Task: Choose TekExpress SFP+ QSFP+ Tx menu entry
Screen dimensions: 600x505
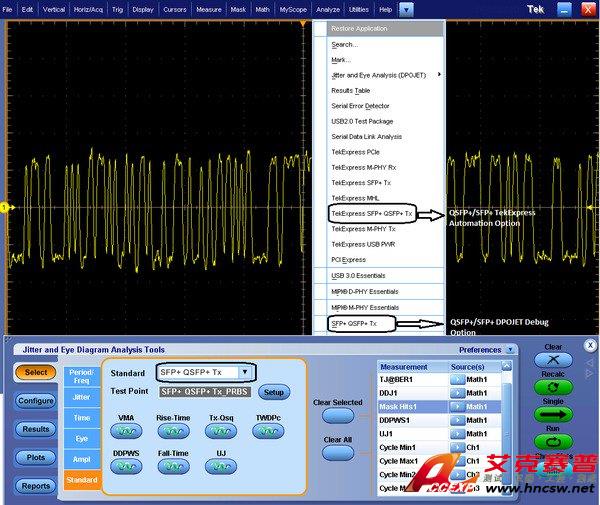Action: [371, 213]
